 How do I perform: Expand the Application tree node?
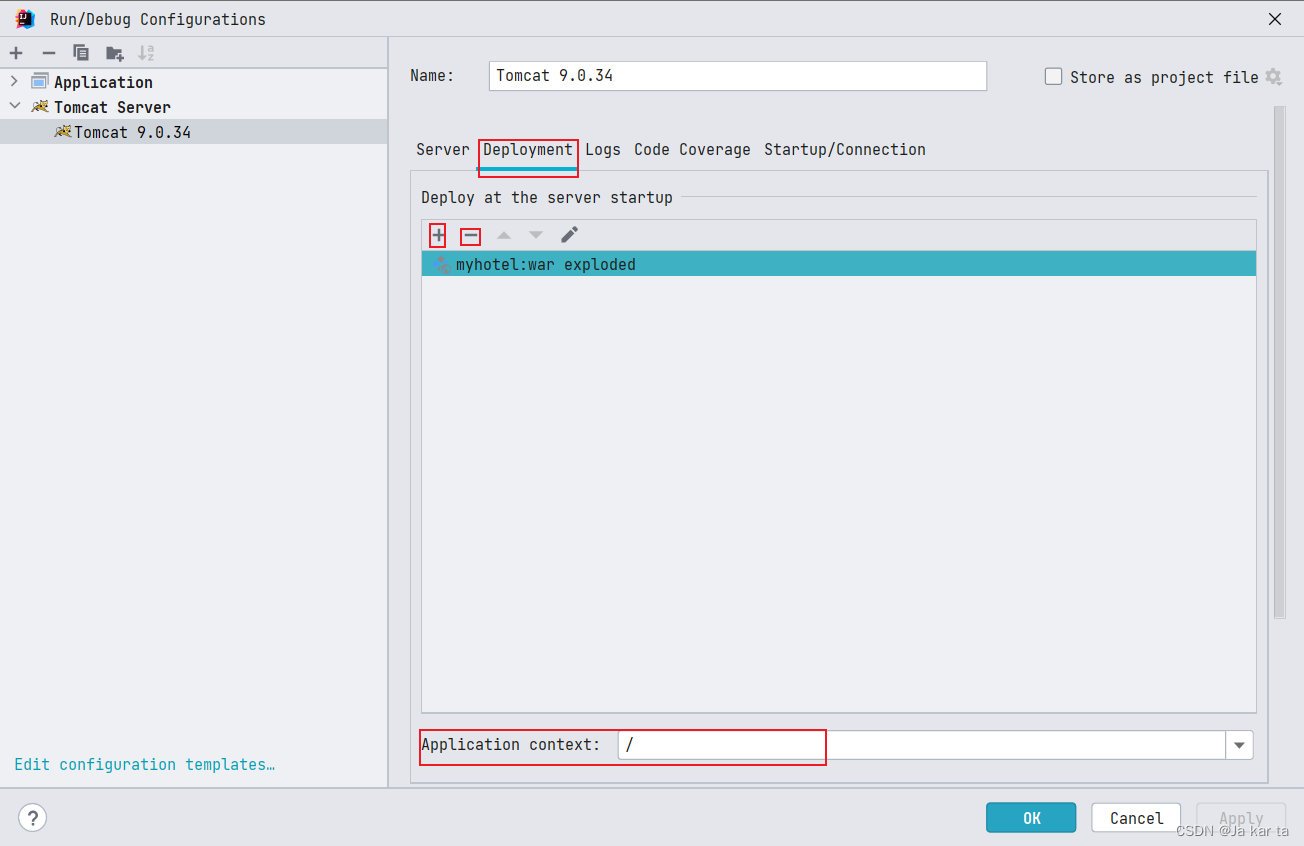tap(14, 82)
